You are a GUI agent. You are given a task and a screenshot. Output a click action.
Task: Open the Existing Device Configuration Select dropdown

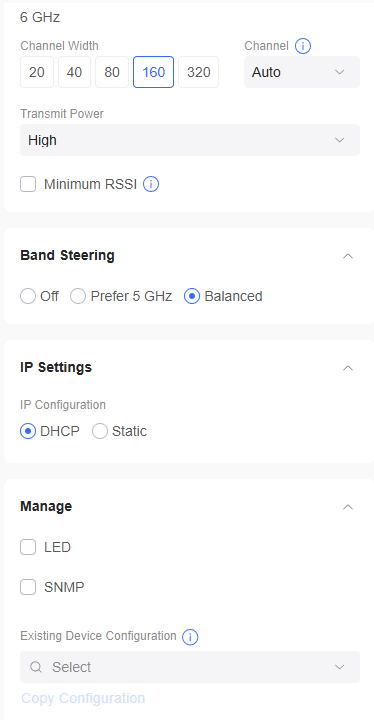(x=190, y=667)
